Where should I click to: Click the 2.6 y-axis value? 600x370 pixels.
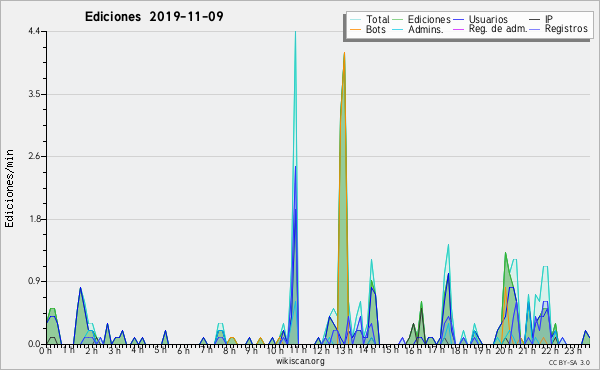coord(34,156)
